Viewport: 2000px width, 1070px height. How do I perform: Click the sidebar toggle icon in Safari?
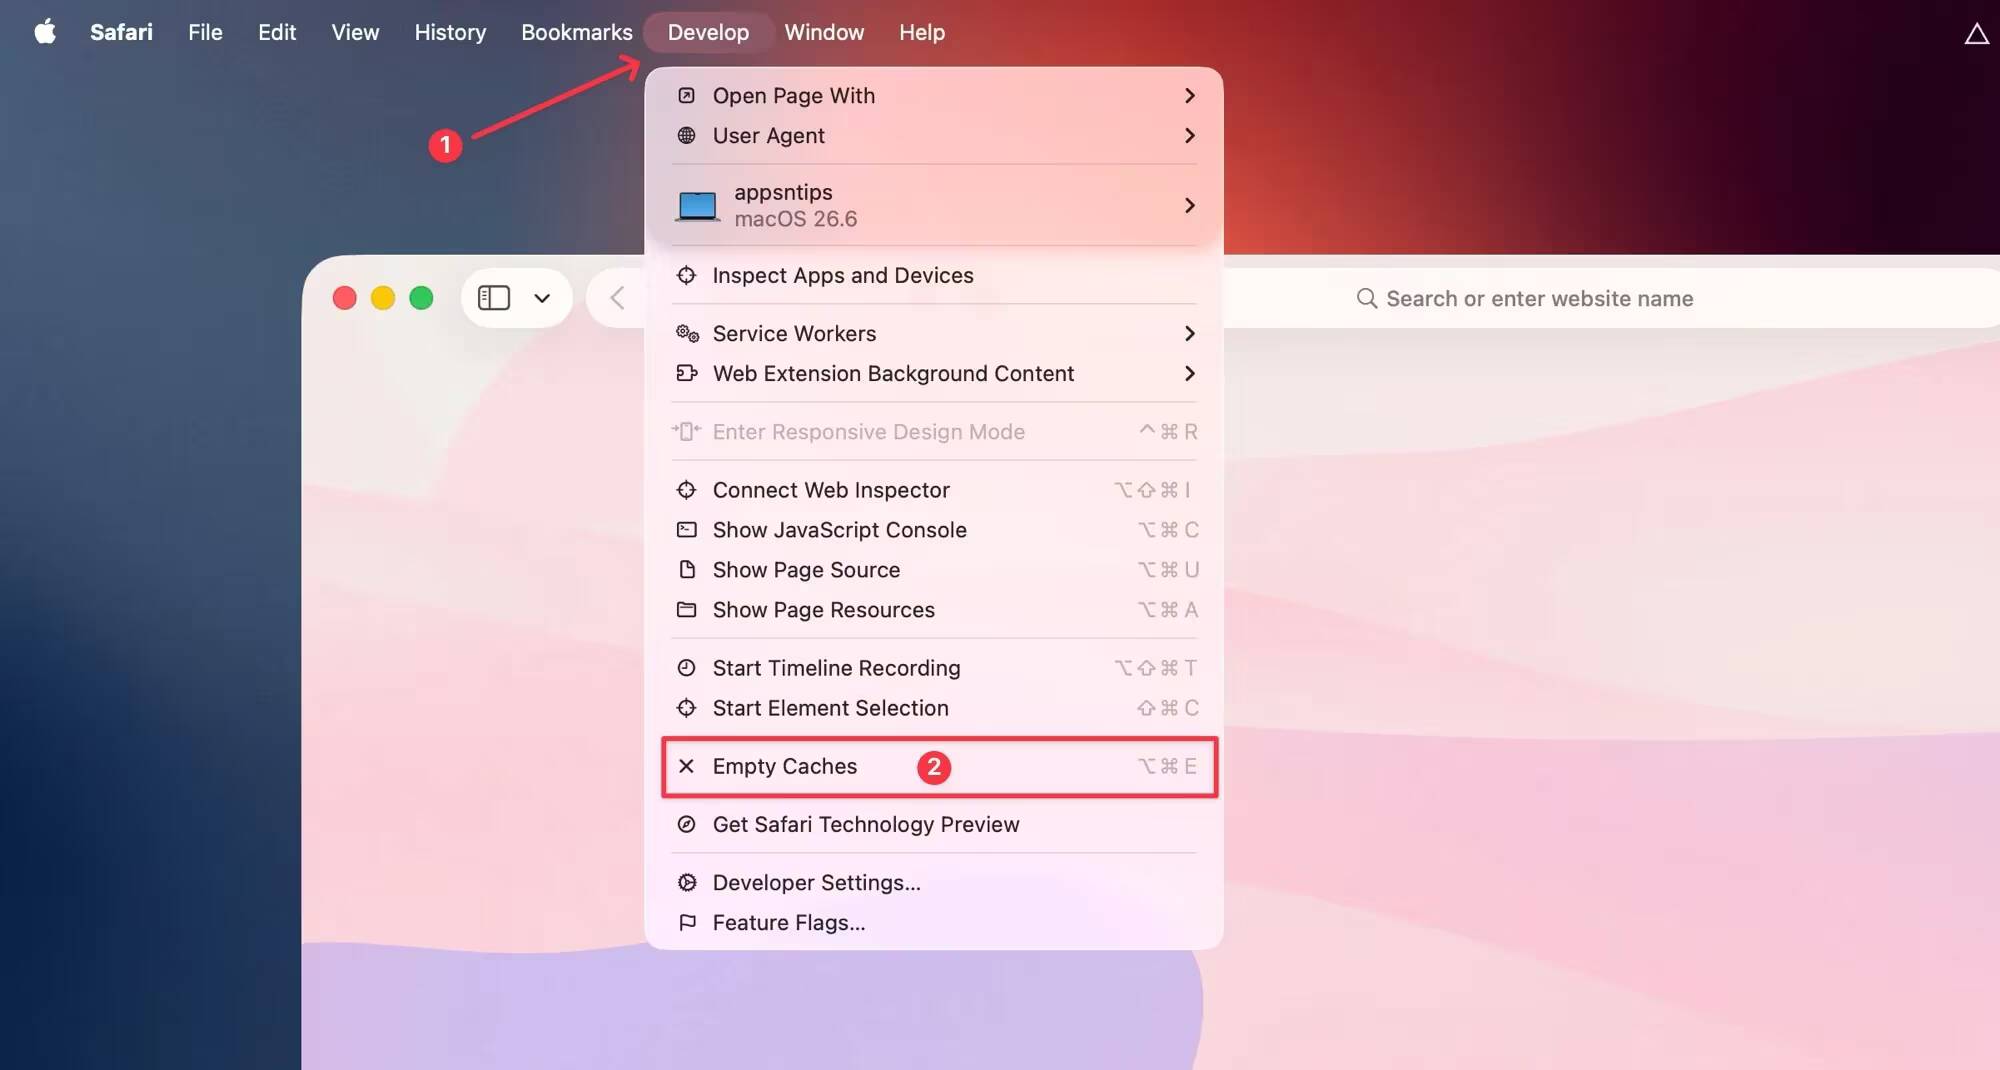(x=494, y=298)
